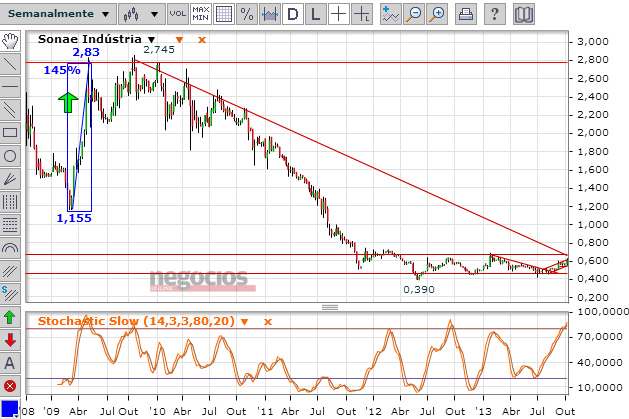
Task: Toggle the VOL volume display
Action: pyautogui.click(x=177, y=14)
